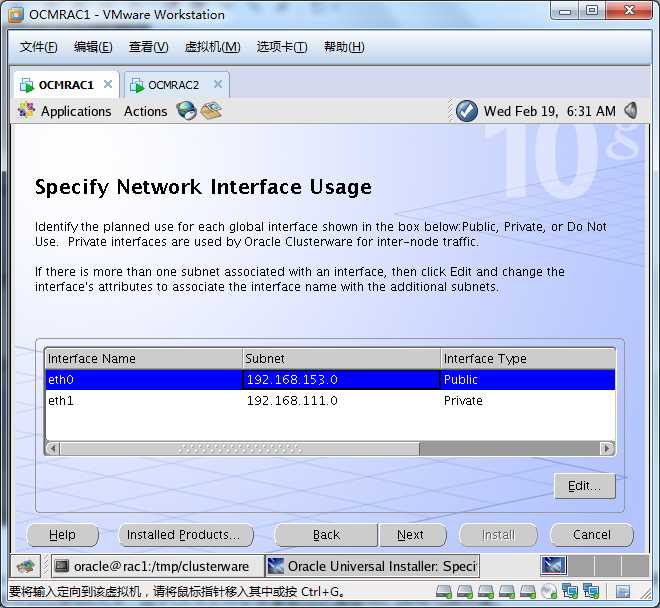Click subnet cell 192.168.153.0
This screenshot has height=608, width=660.
341,380
